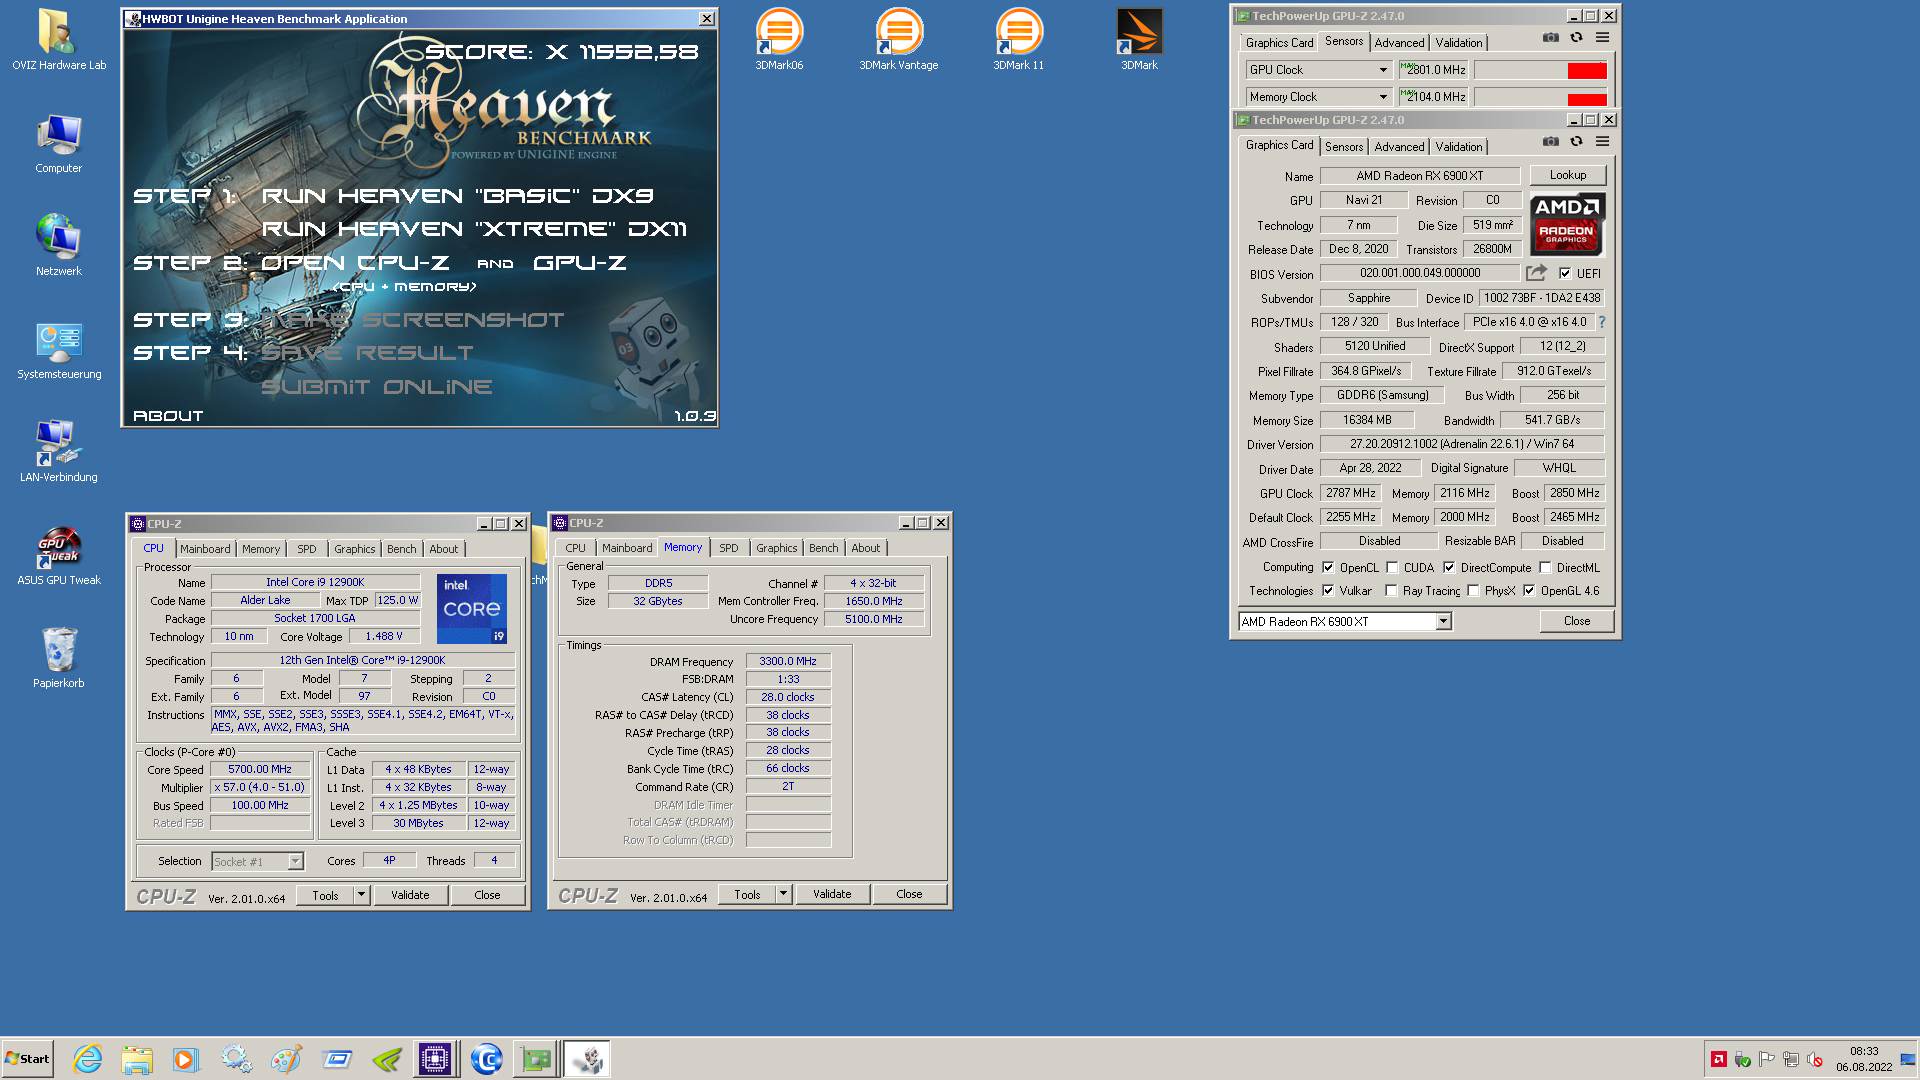This screenshot has width=1920, height=1080.
Task: Click the refresh icon in the GPU-Z Sensors window
Action: tap(1576, 38)
